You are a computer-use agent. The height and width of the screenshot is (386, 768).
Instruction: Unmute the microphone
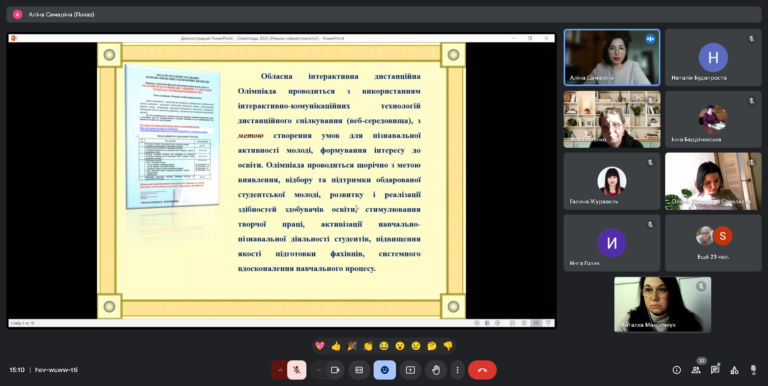click(x=297, y=370)
